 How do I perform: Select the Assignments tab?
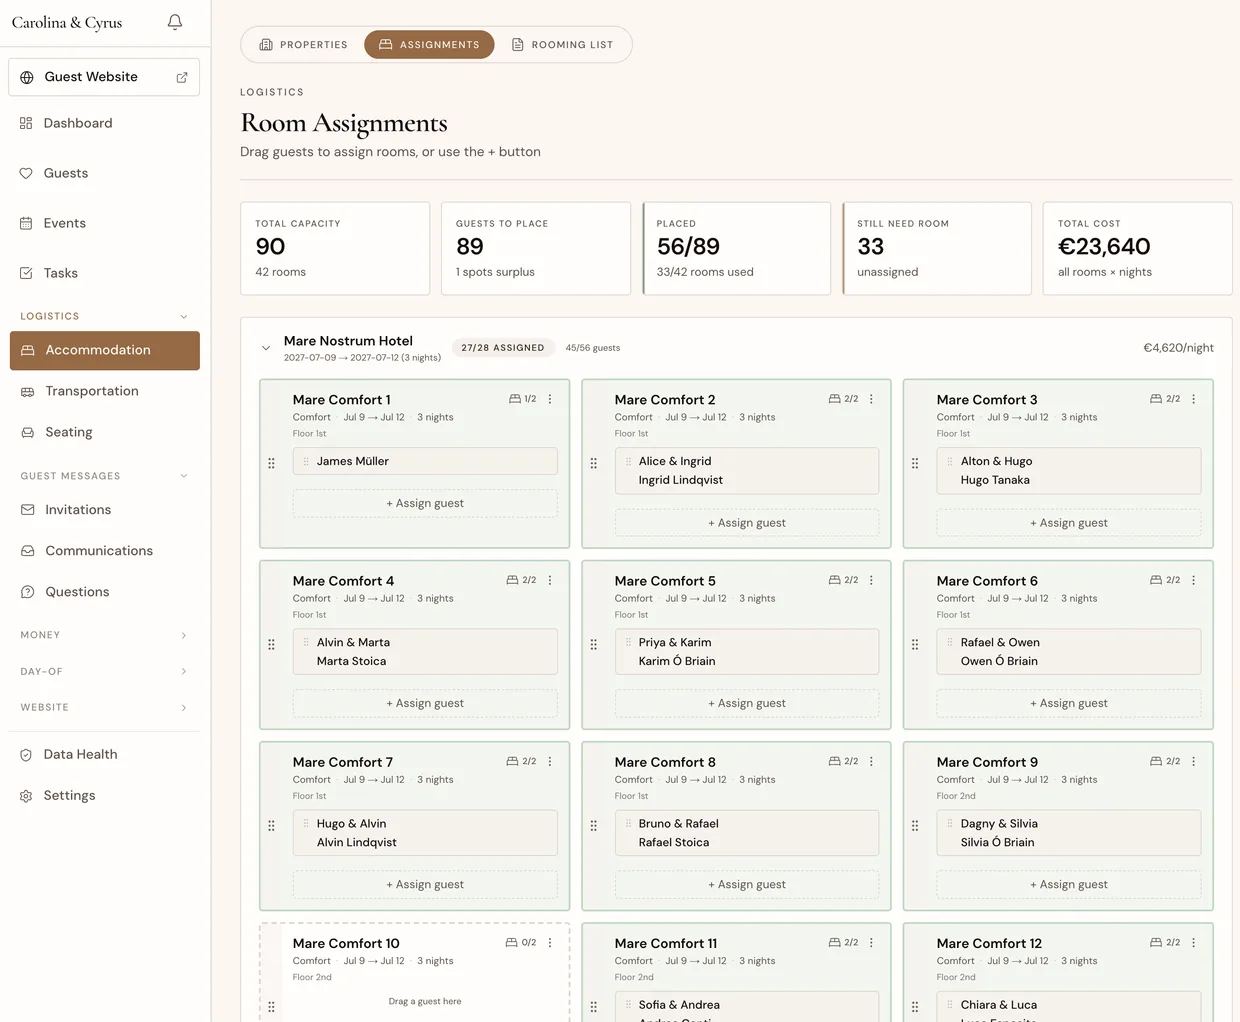[x=429, y=45]
